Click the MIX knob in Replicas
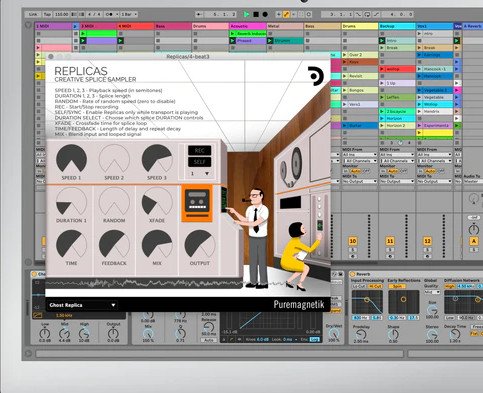The image size is (483, 393). point(157,245)
